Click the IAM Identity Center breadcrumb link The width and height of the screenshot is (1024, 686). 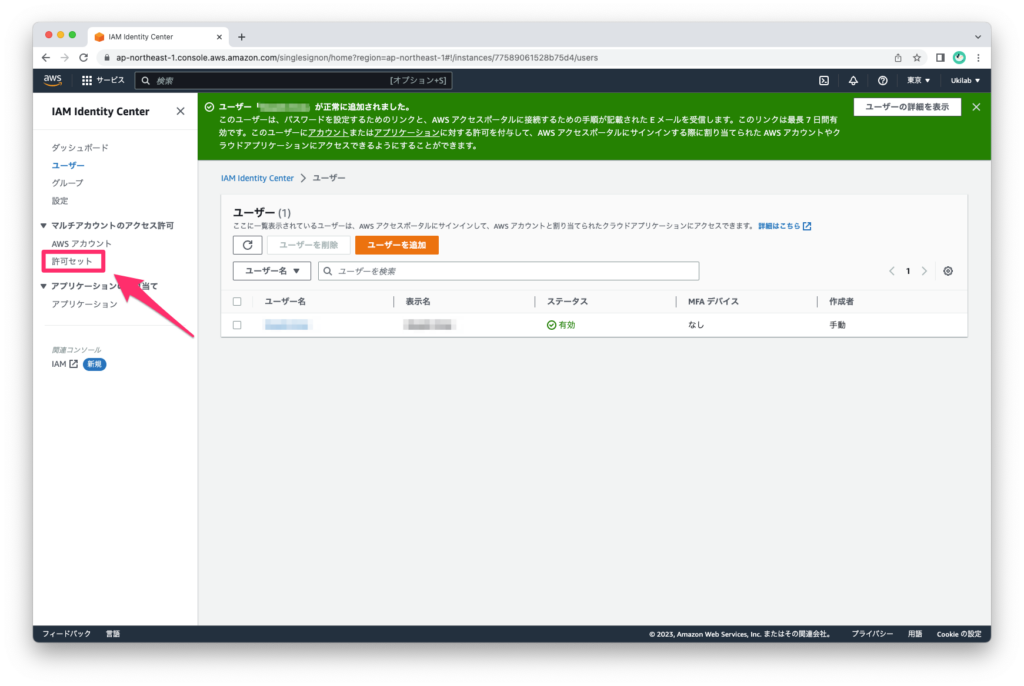(x=257, y=178)
